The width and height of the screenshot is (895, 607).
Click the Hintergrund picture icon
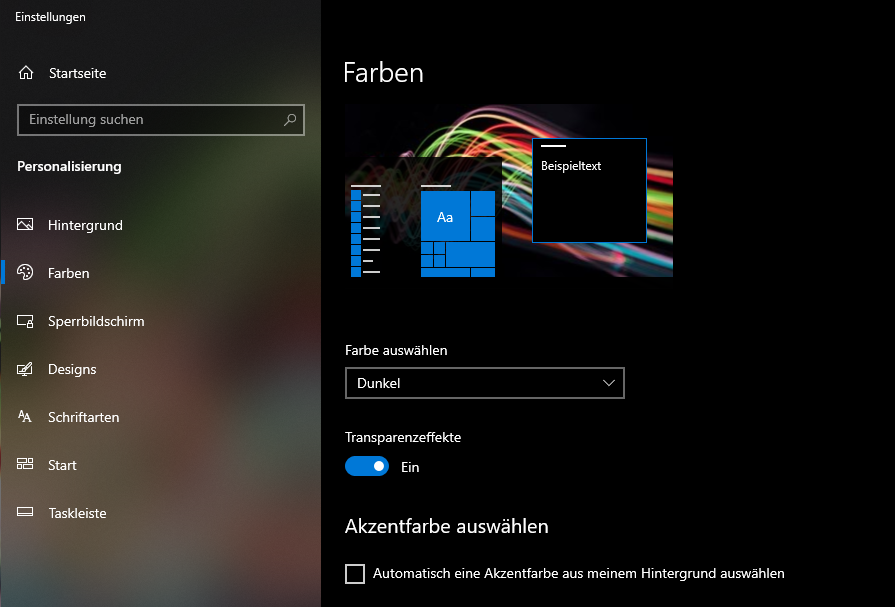click(x=25, y=224)
